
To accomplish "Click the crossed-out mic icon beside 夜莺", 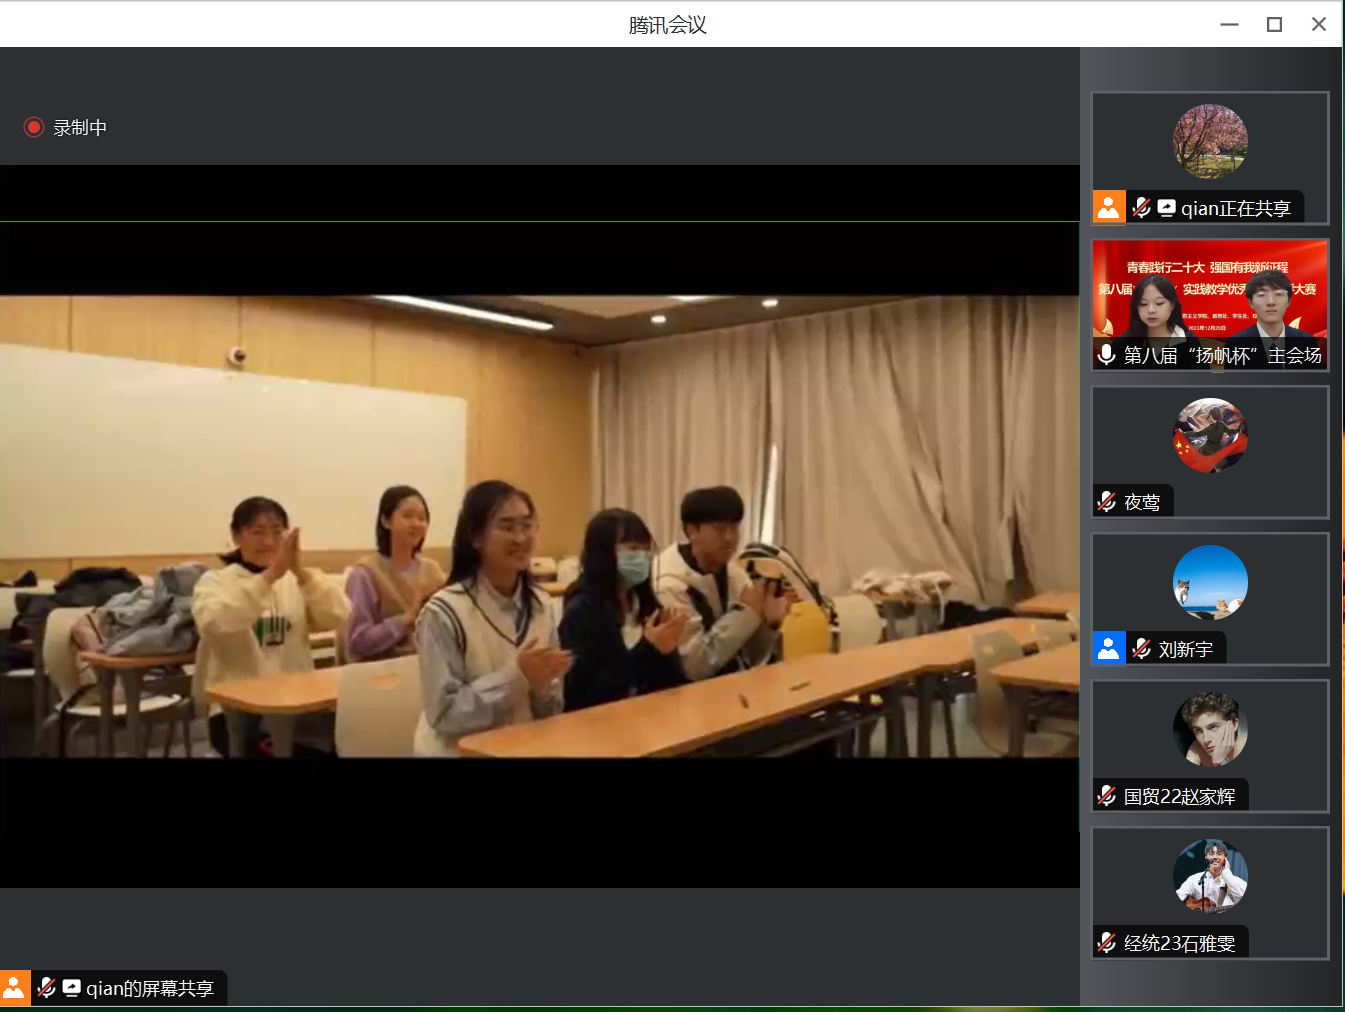I will (x=1106, y=500).
